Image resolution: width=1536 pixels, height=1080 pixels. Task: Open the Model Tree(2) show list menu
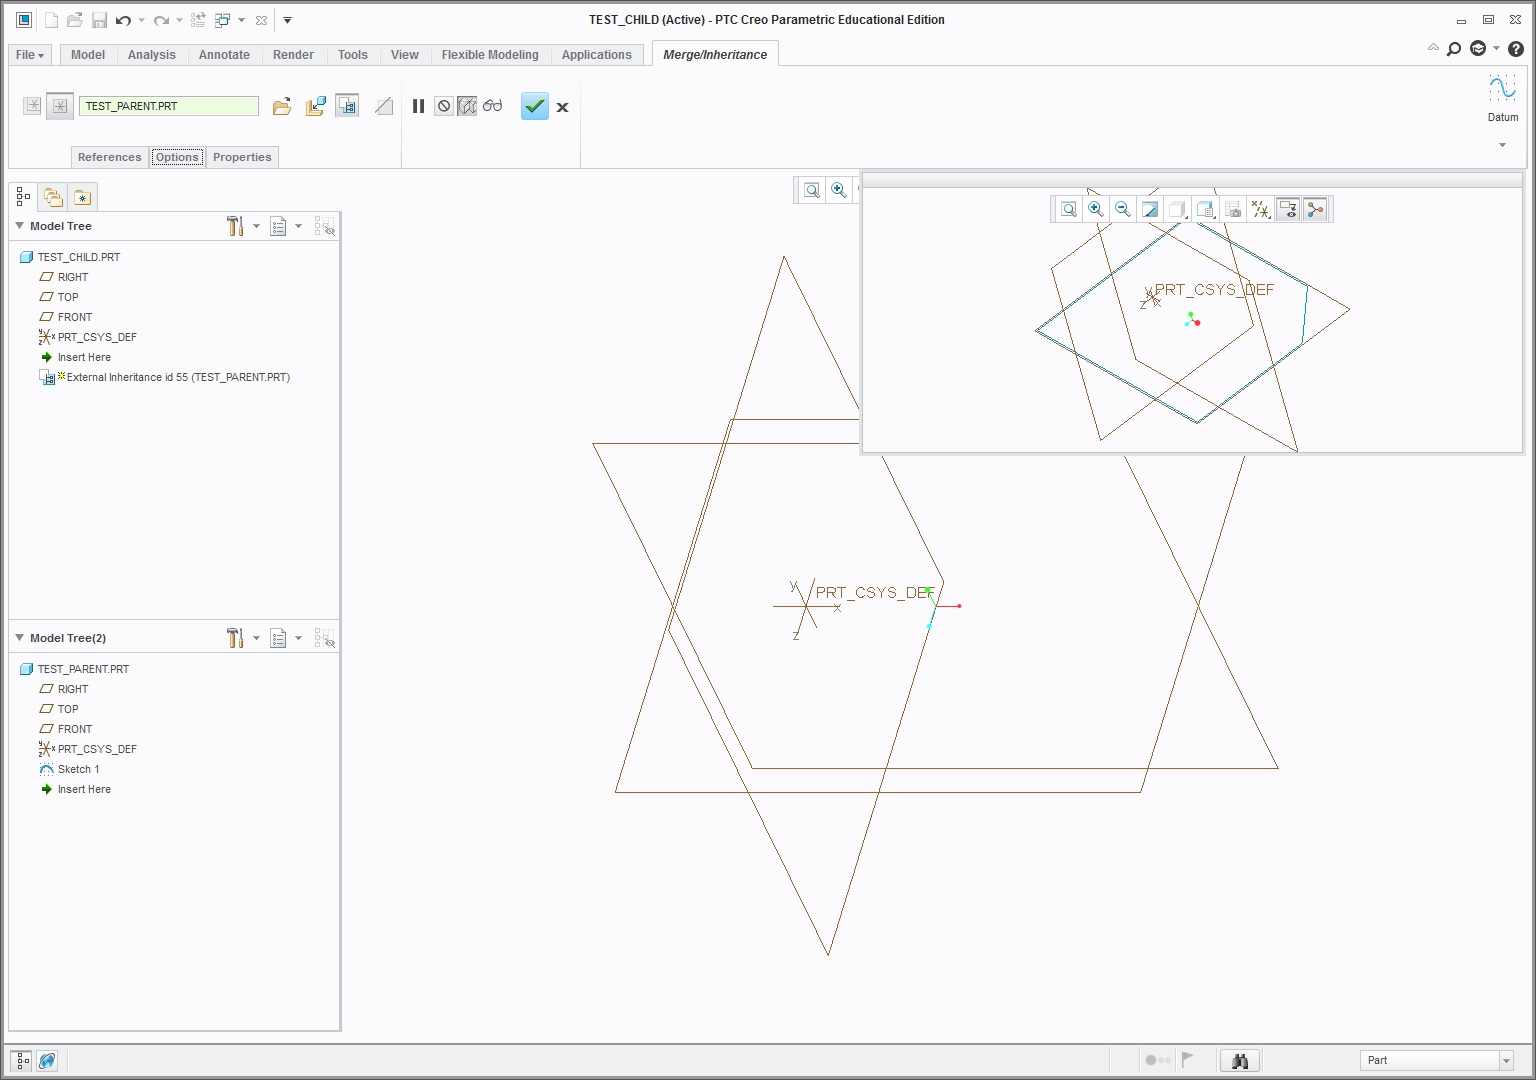click(279, 638)
